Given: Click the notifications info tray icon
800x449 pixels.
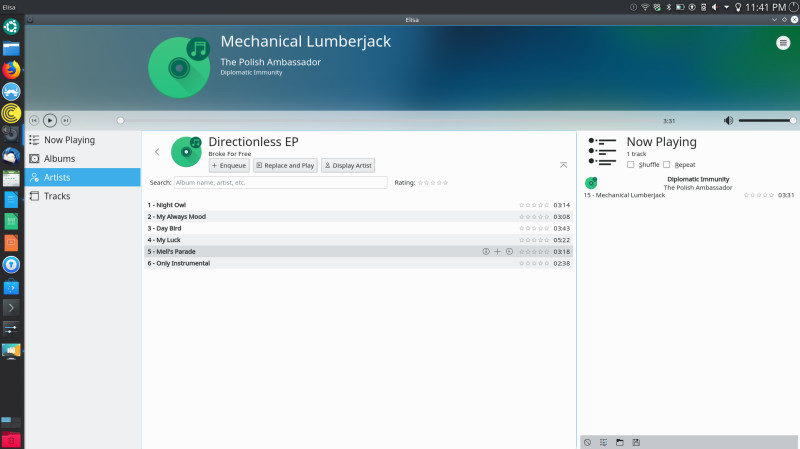Looking at the screenshot, I should coord(633,7).
